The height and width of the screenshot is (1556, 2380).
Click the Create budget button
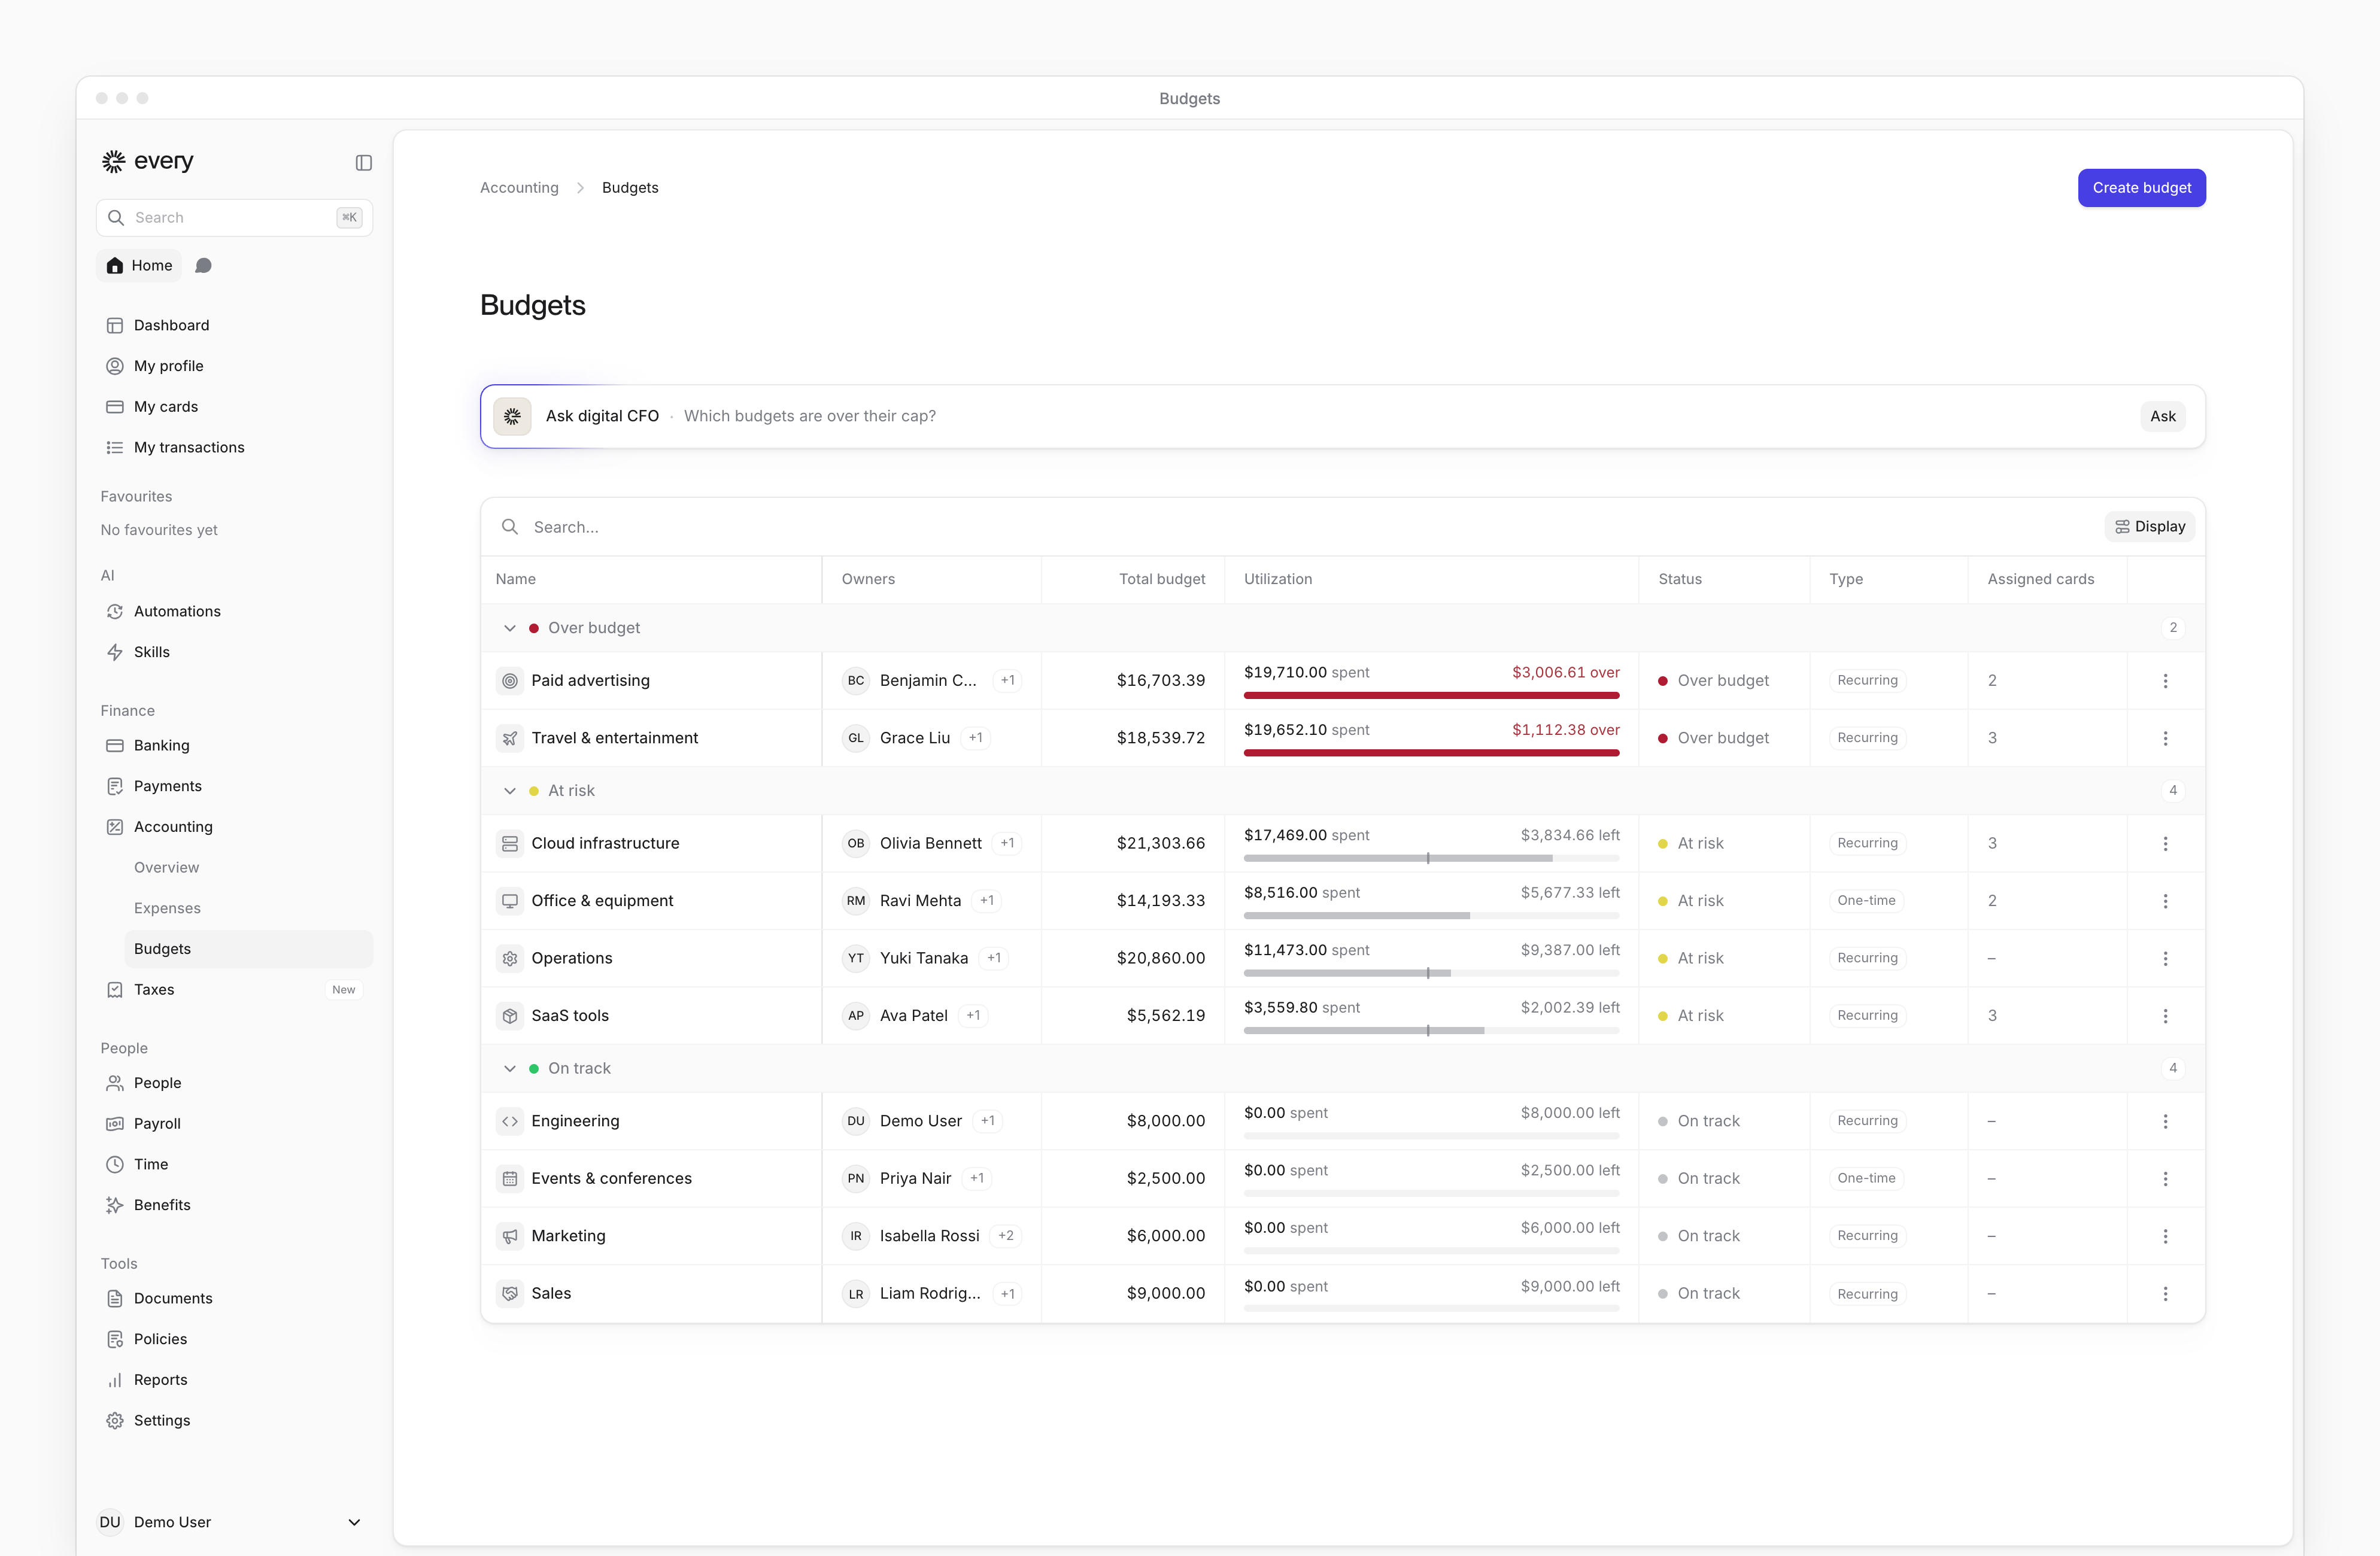coord(2141,188)
